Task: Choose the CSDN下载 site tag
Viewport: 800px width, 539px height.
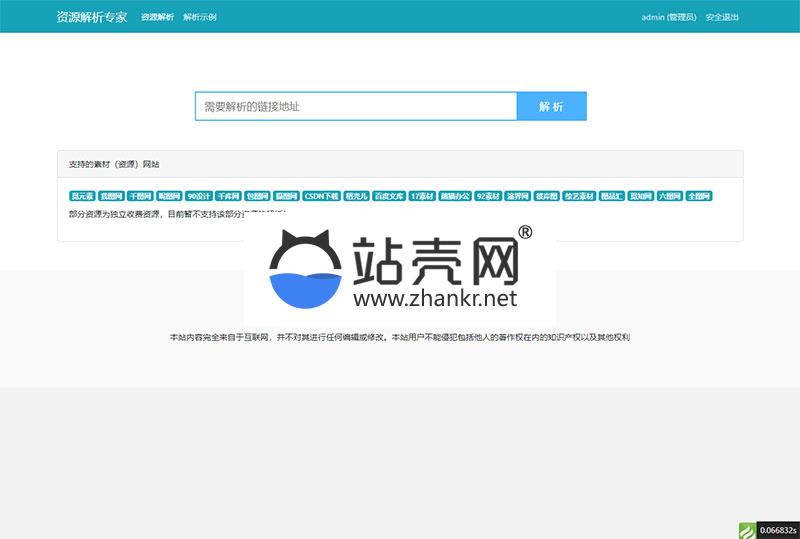Action: pos(321,196)
